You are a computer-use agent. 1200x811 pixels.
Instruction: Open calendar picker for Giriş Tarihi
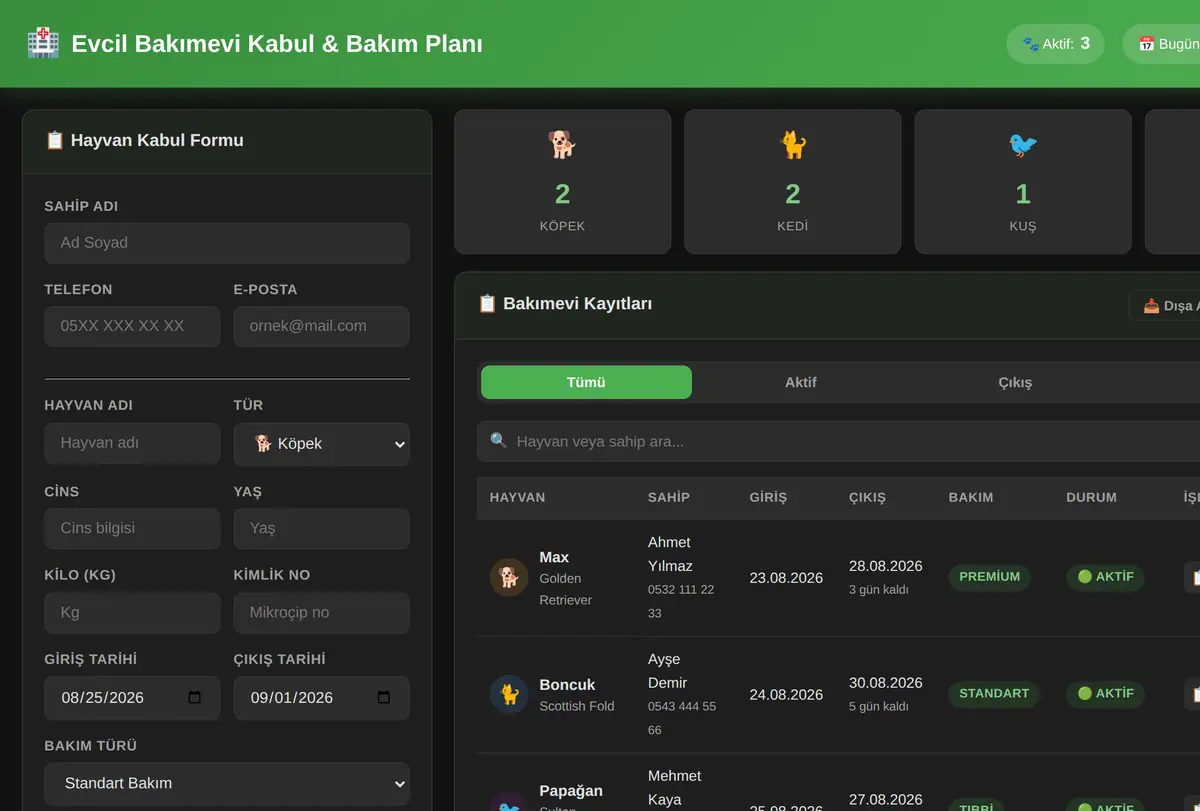(x=195, y=698)
